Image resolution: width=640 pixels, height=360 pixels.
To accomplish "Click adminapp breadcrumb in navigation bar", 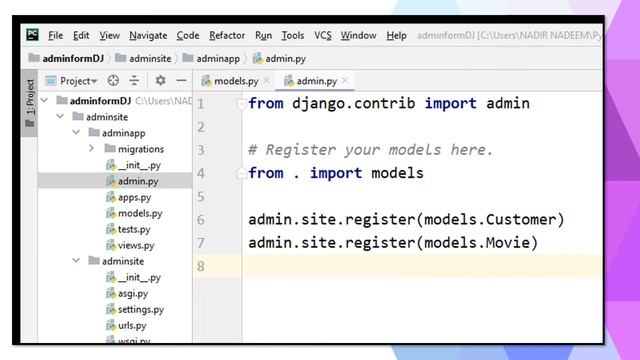I will click(211, 58).
